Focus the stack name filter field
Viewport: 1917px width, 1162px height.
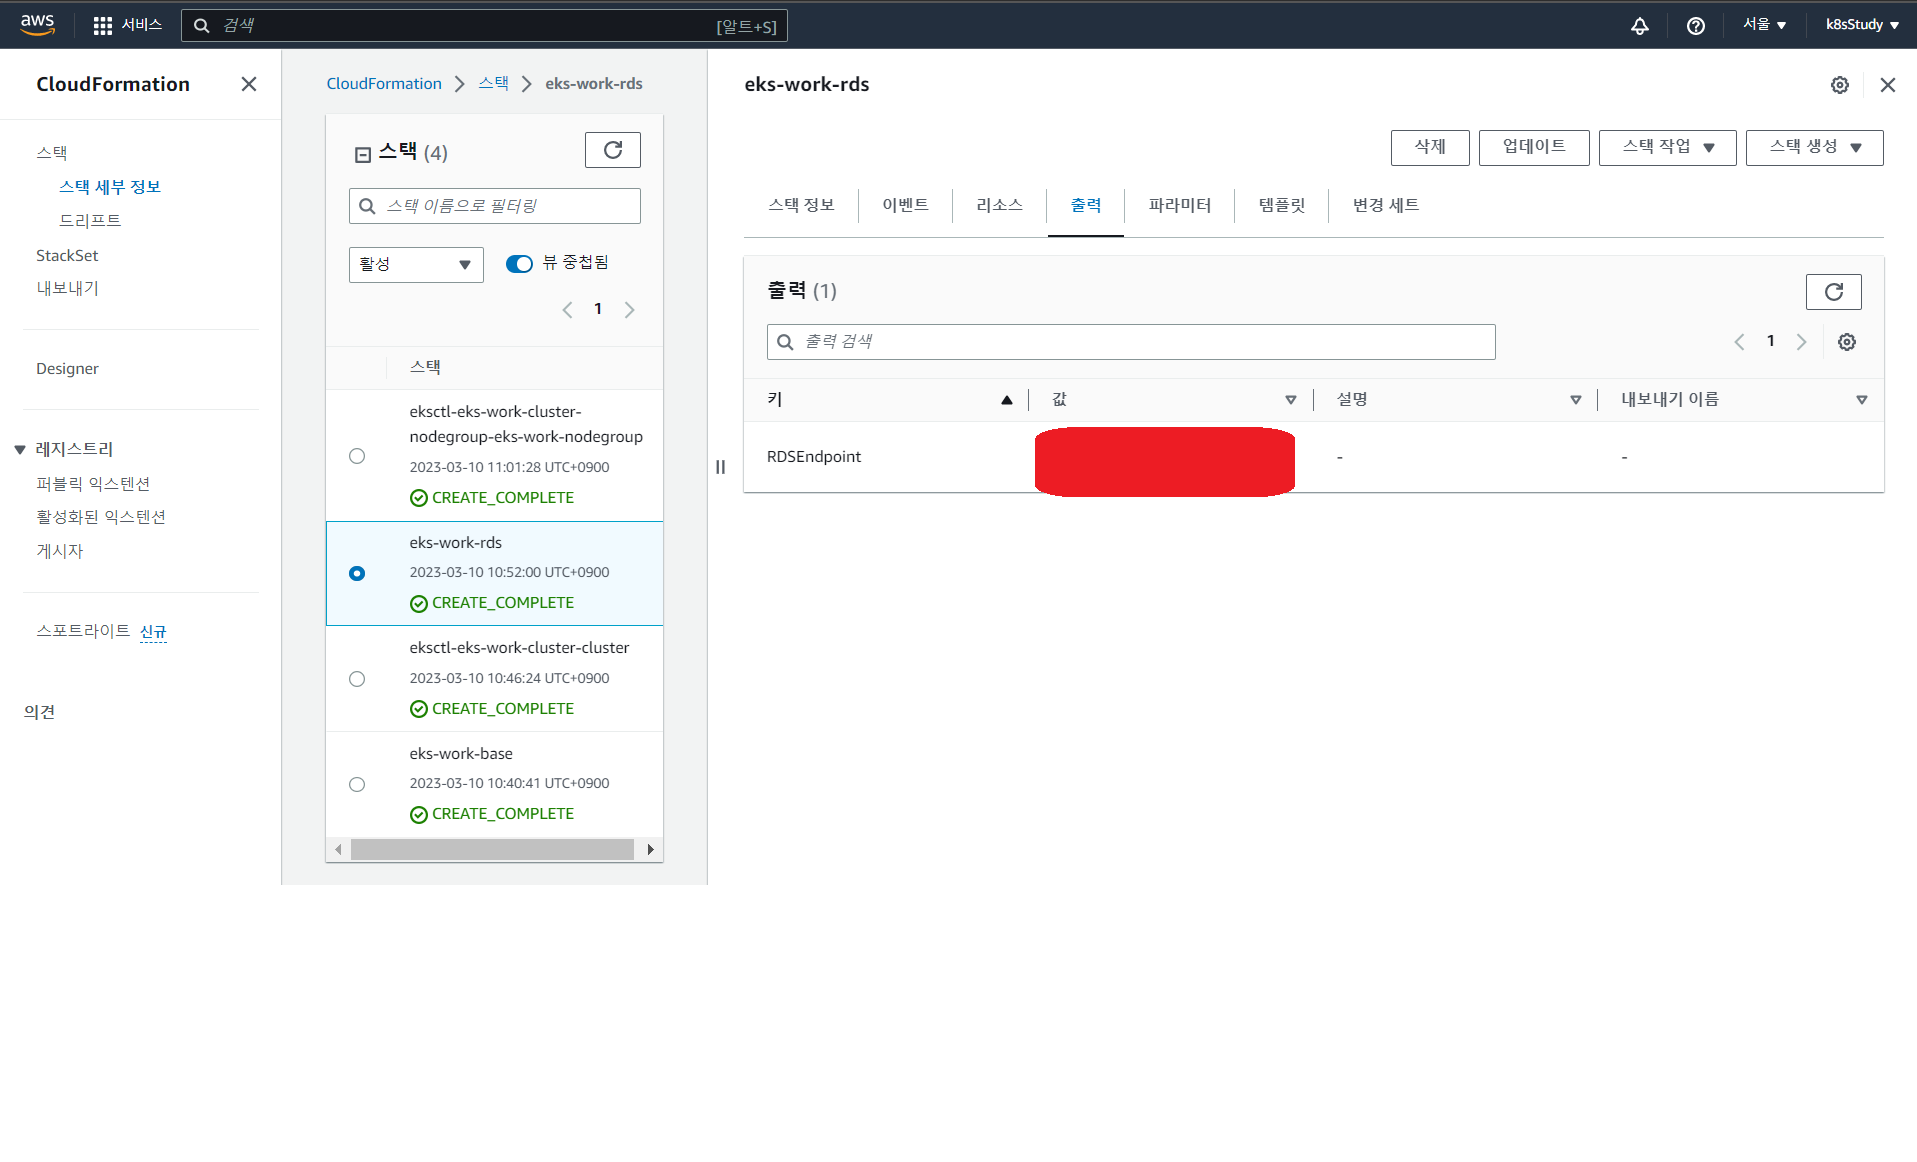(x=495, y=206)
